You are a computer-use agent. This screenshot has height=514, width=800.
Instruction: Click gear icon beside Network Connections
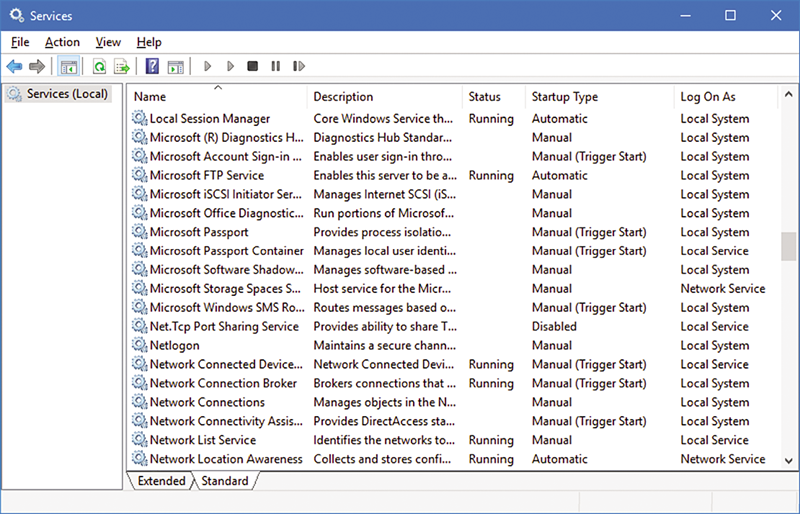pyautogui.click(x=139, y=402)
